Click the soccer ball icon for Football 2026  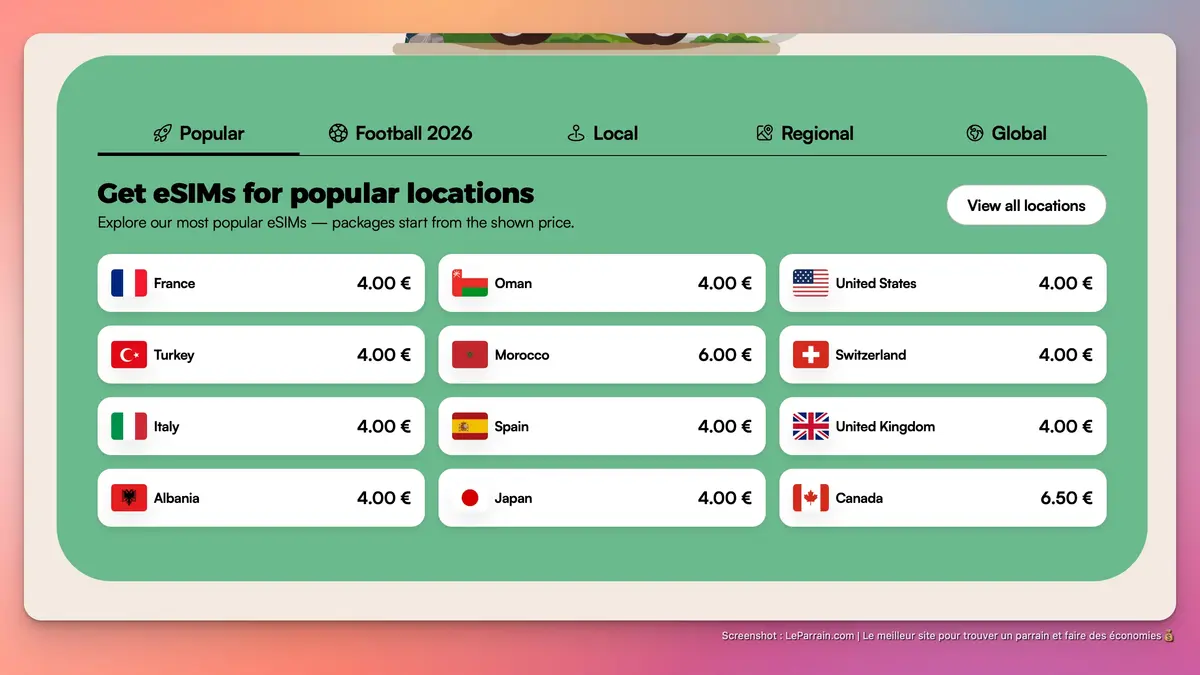pos(338,133)
